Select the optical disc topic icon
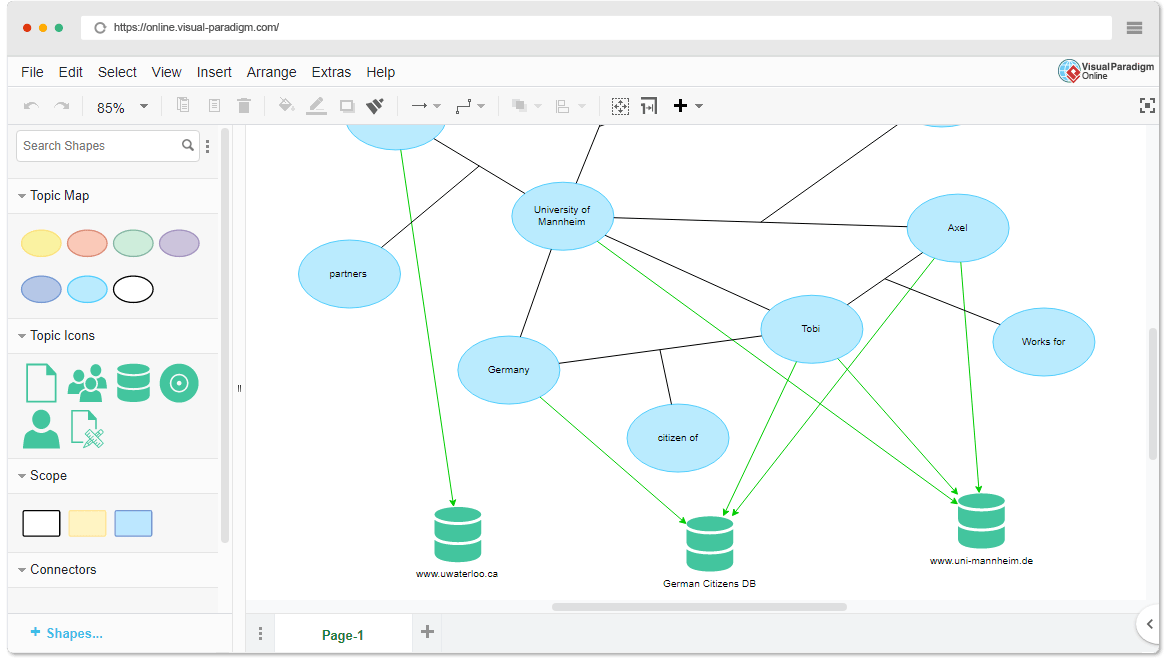 coord(179,382)
